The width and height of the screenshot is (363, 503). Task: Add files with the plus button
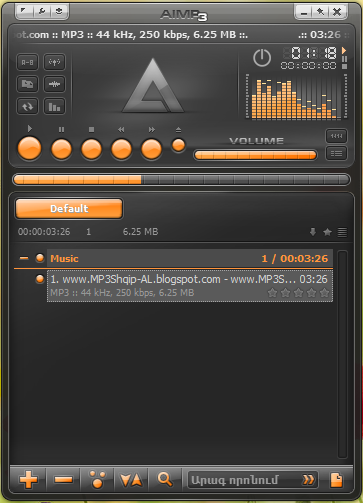(28, 480)
